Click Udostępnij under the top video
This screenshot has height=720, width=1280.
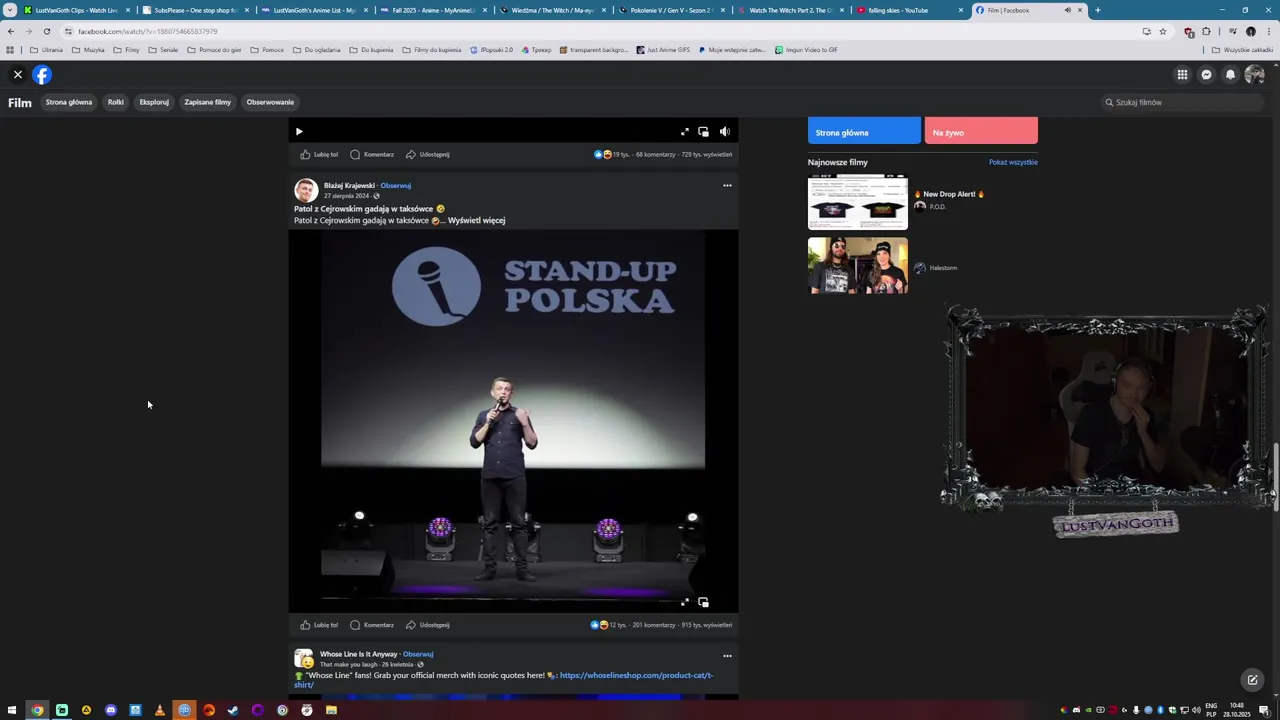pyautogui.click(x=428, y=155)
